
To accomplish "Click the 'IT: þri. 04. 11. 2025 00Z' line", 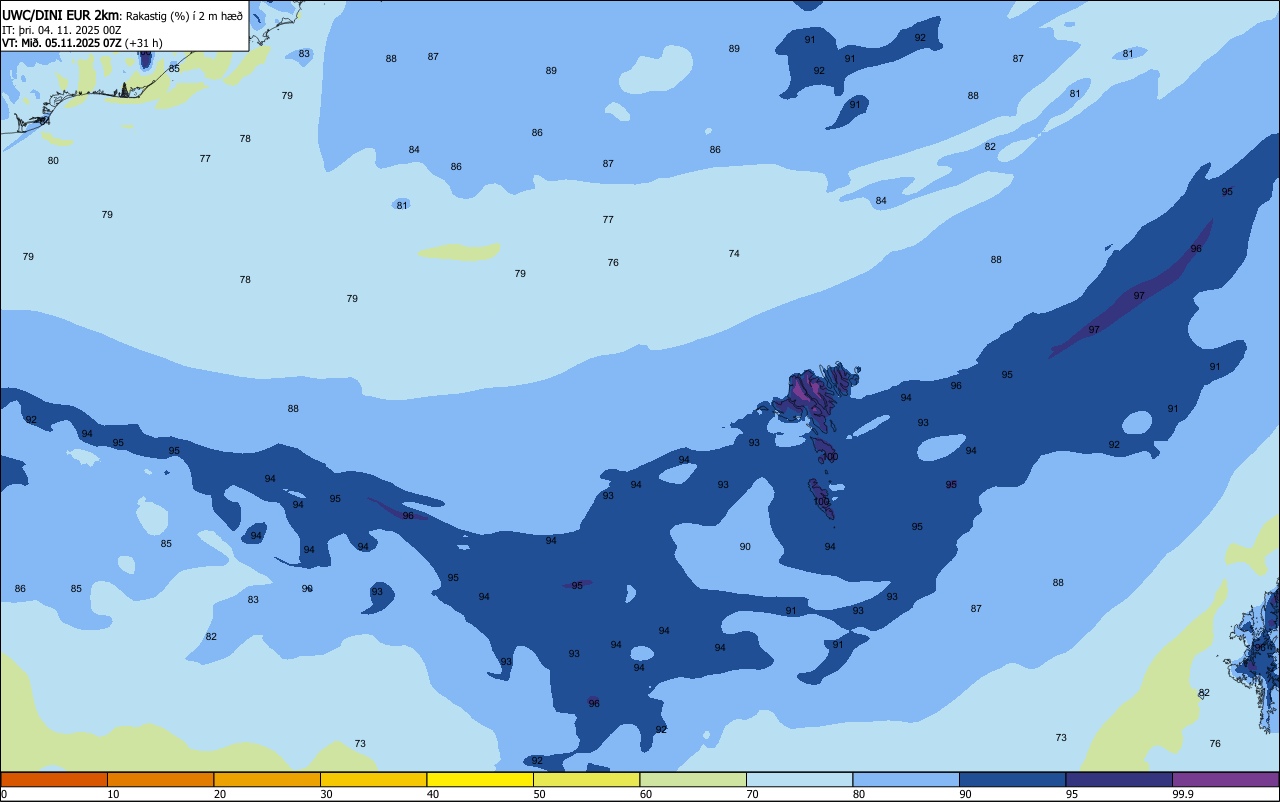I will coord(61,30).
